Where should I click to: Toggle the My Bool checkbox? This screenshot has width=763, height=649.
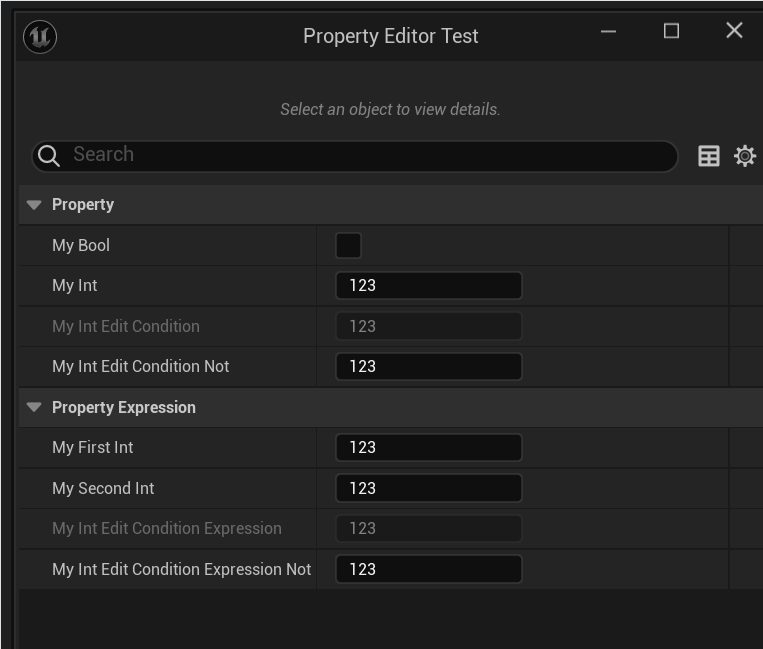point(348,245)
